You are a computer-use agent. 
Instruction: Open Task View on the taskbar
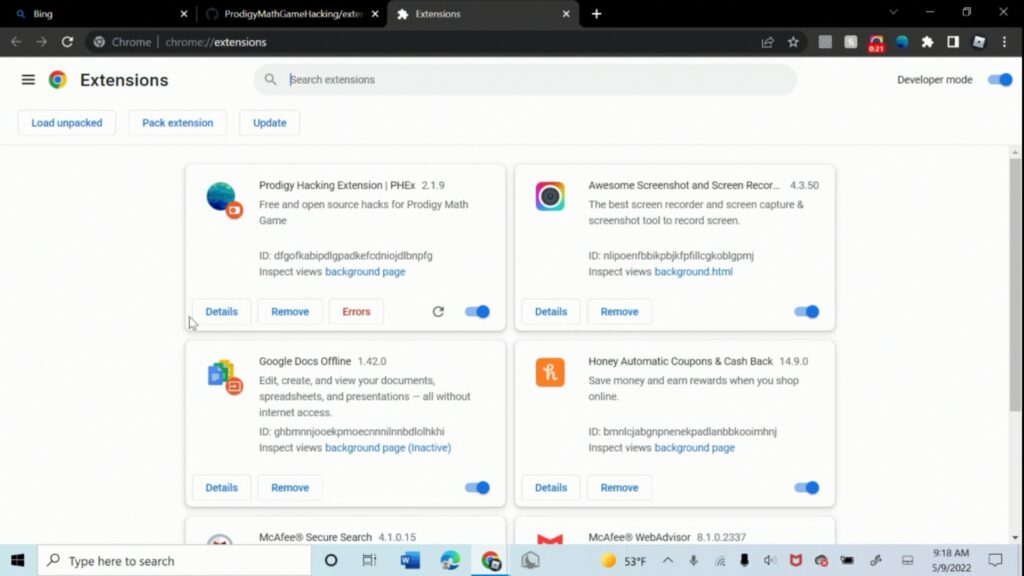click(369, 560)
